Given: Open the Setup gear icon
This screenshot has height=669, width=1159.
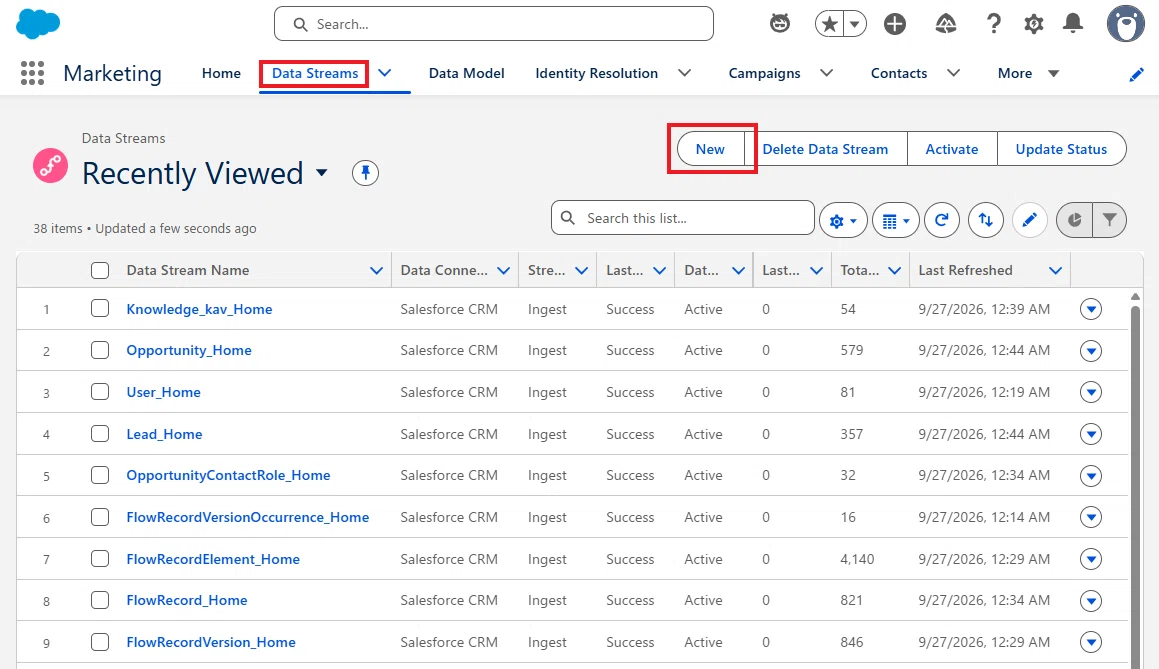Looking at the screenshot, I should click(1033, 24).
